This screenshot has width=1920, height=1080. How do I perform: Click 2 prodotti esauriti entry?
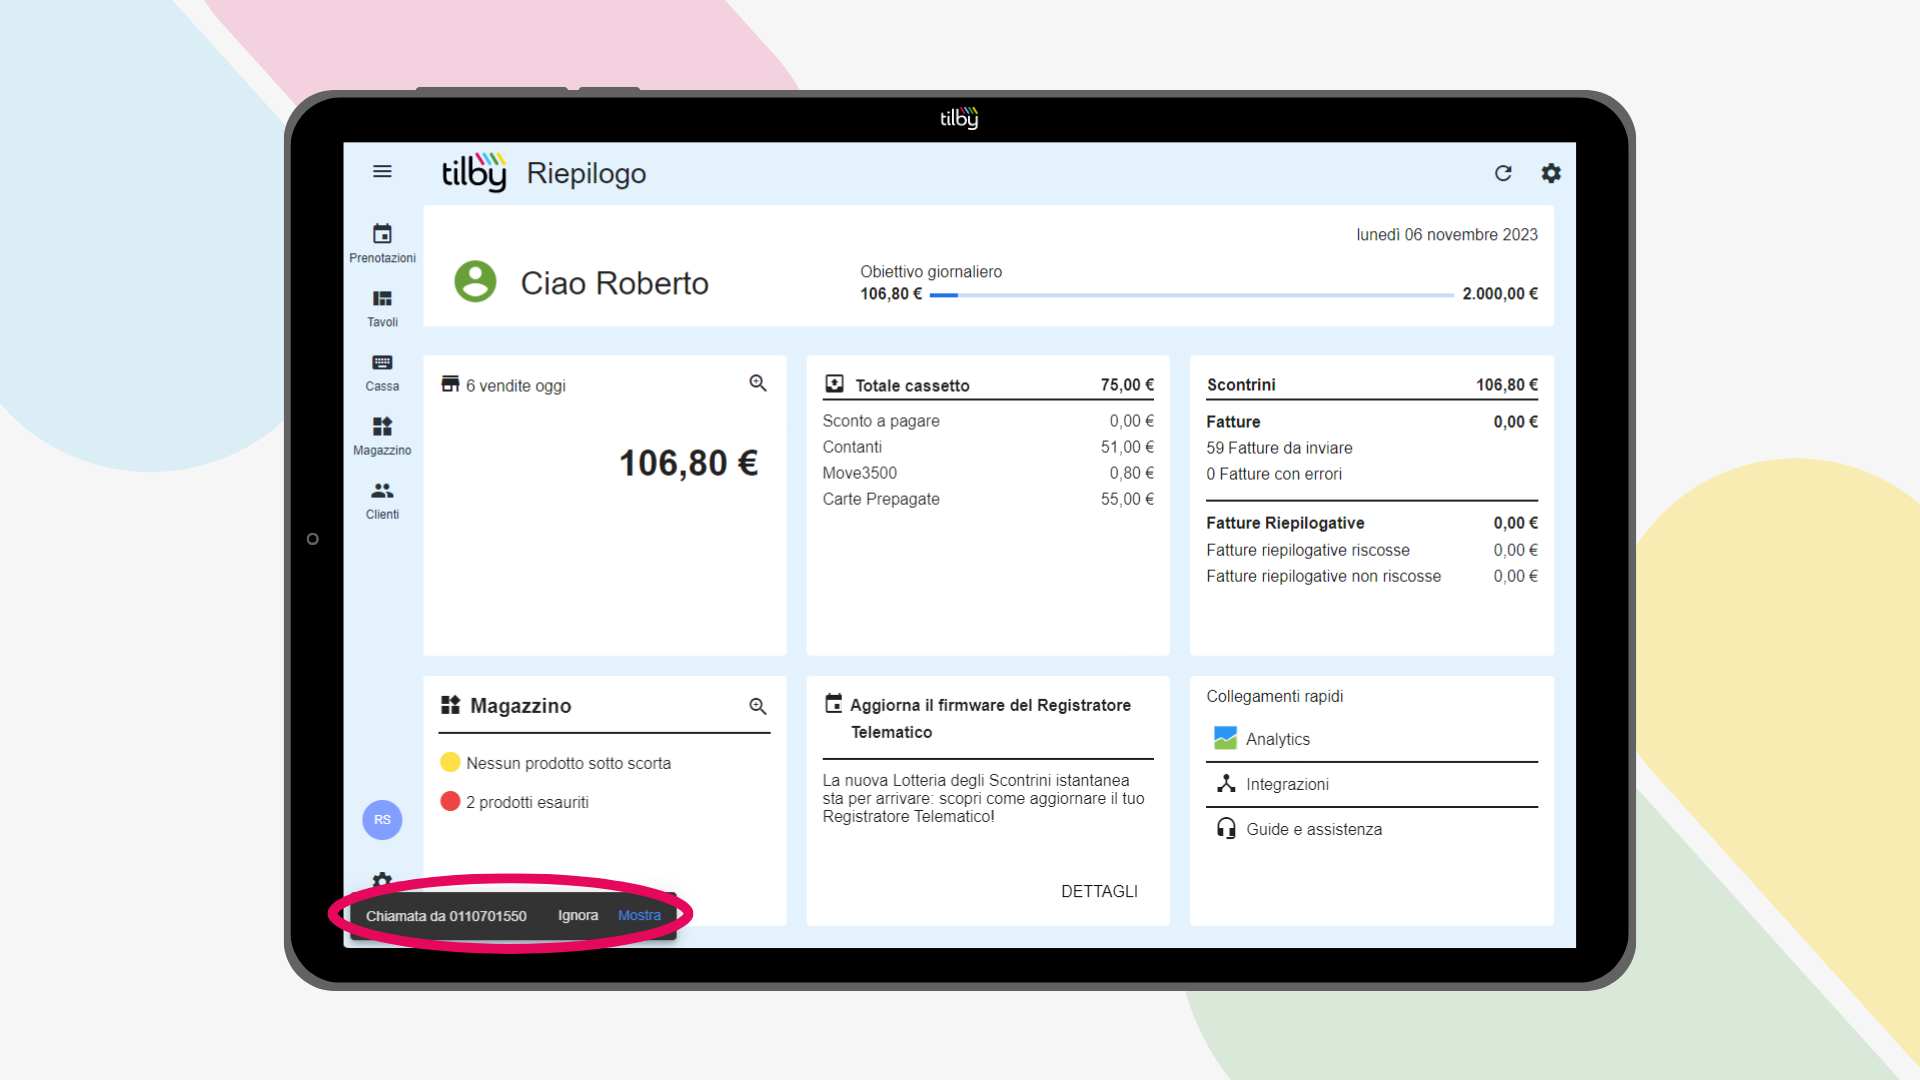(527, 802)
